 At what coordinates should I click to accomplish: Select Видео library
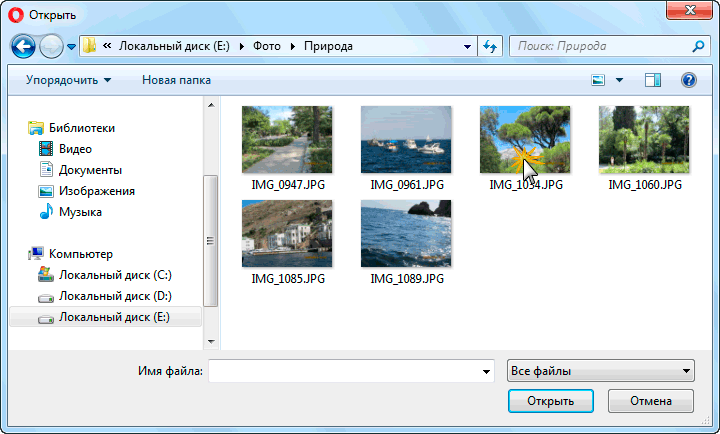[75, 149]
